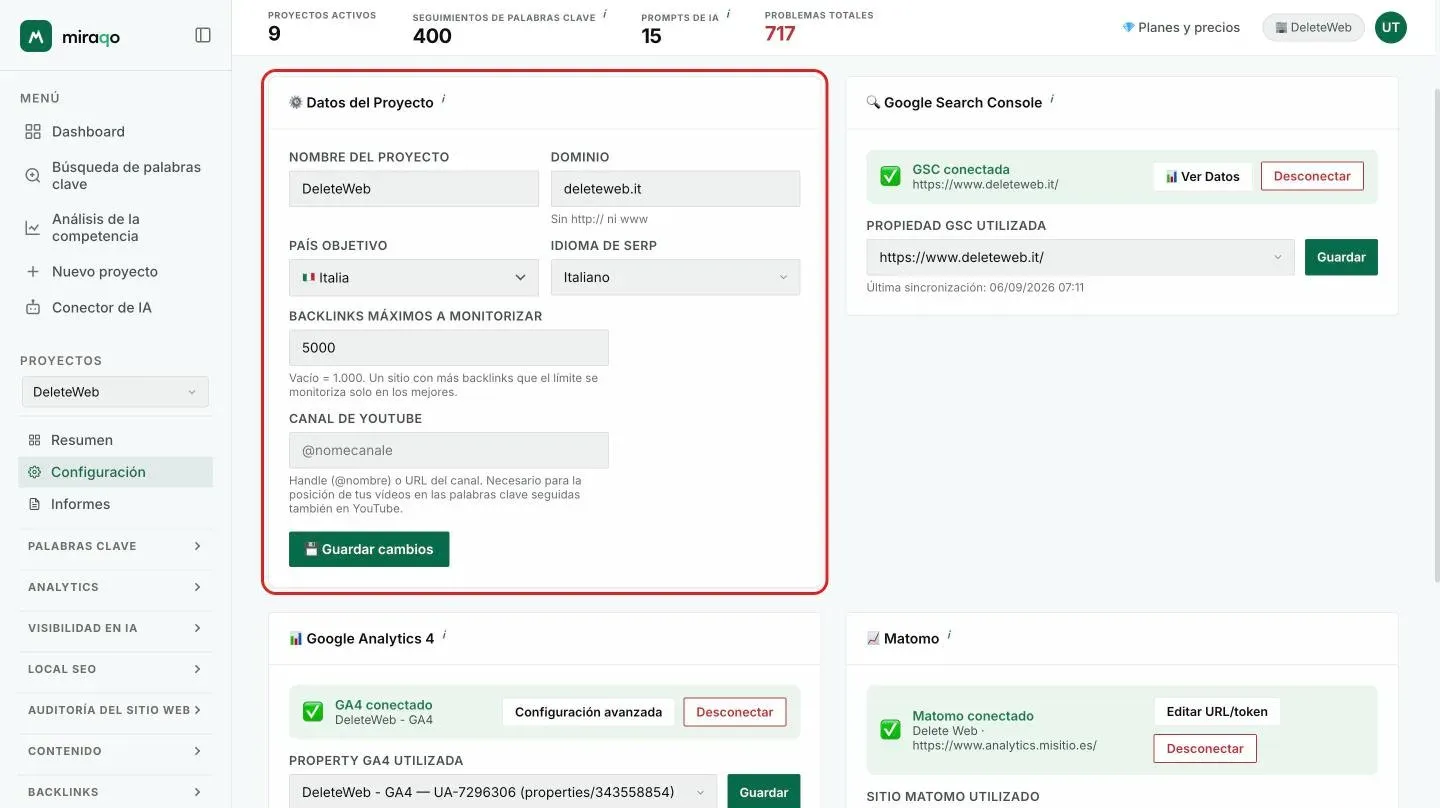Screen dimensions: 1440x808
Task: Click the Informes document icon
Action: (x=34, y=504)
